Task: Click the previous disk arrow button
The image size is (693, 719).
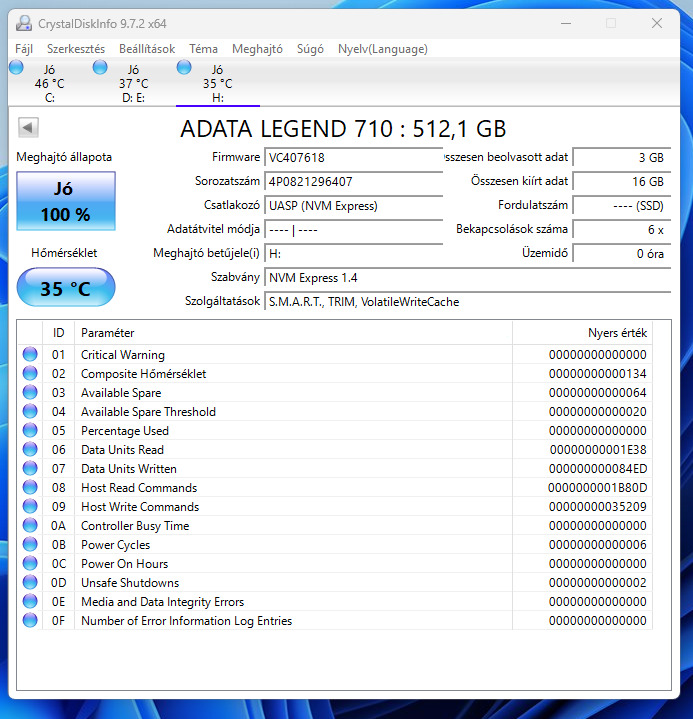Action: 28,127
